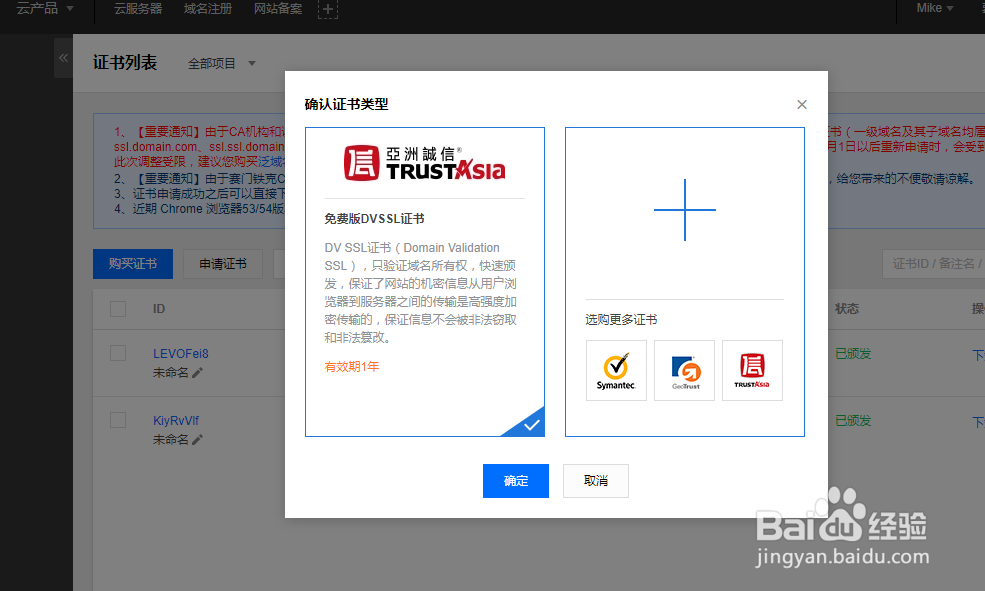Image resolution: width=985 pixels, height=591 pixels.
Task: Click the 已颁发 status in the KiyRvVlf row
Action: click(x=853, y=421)
